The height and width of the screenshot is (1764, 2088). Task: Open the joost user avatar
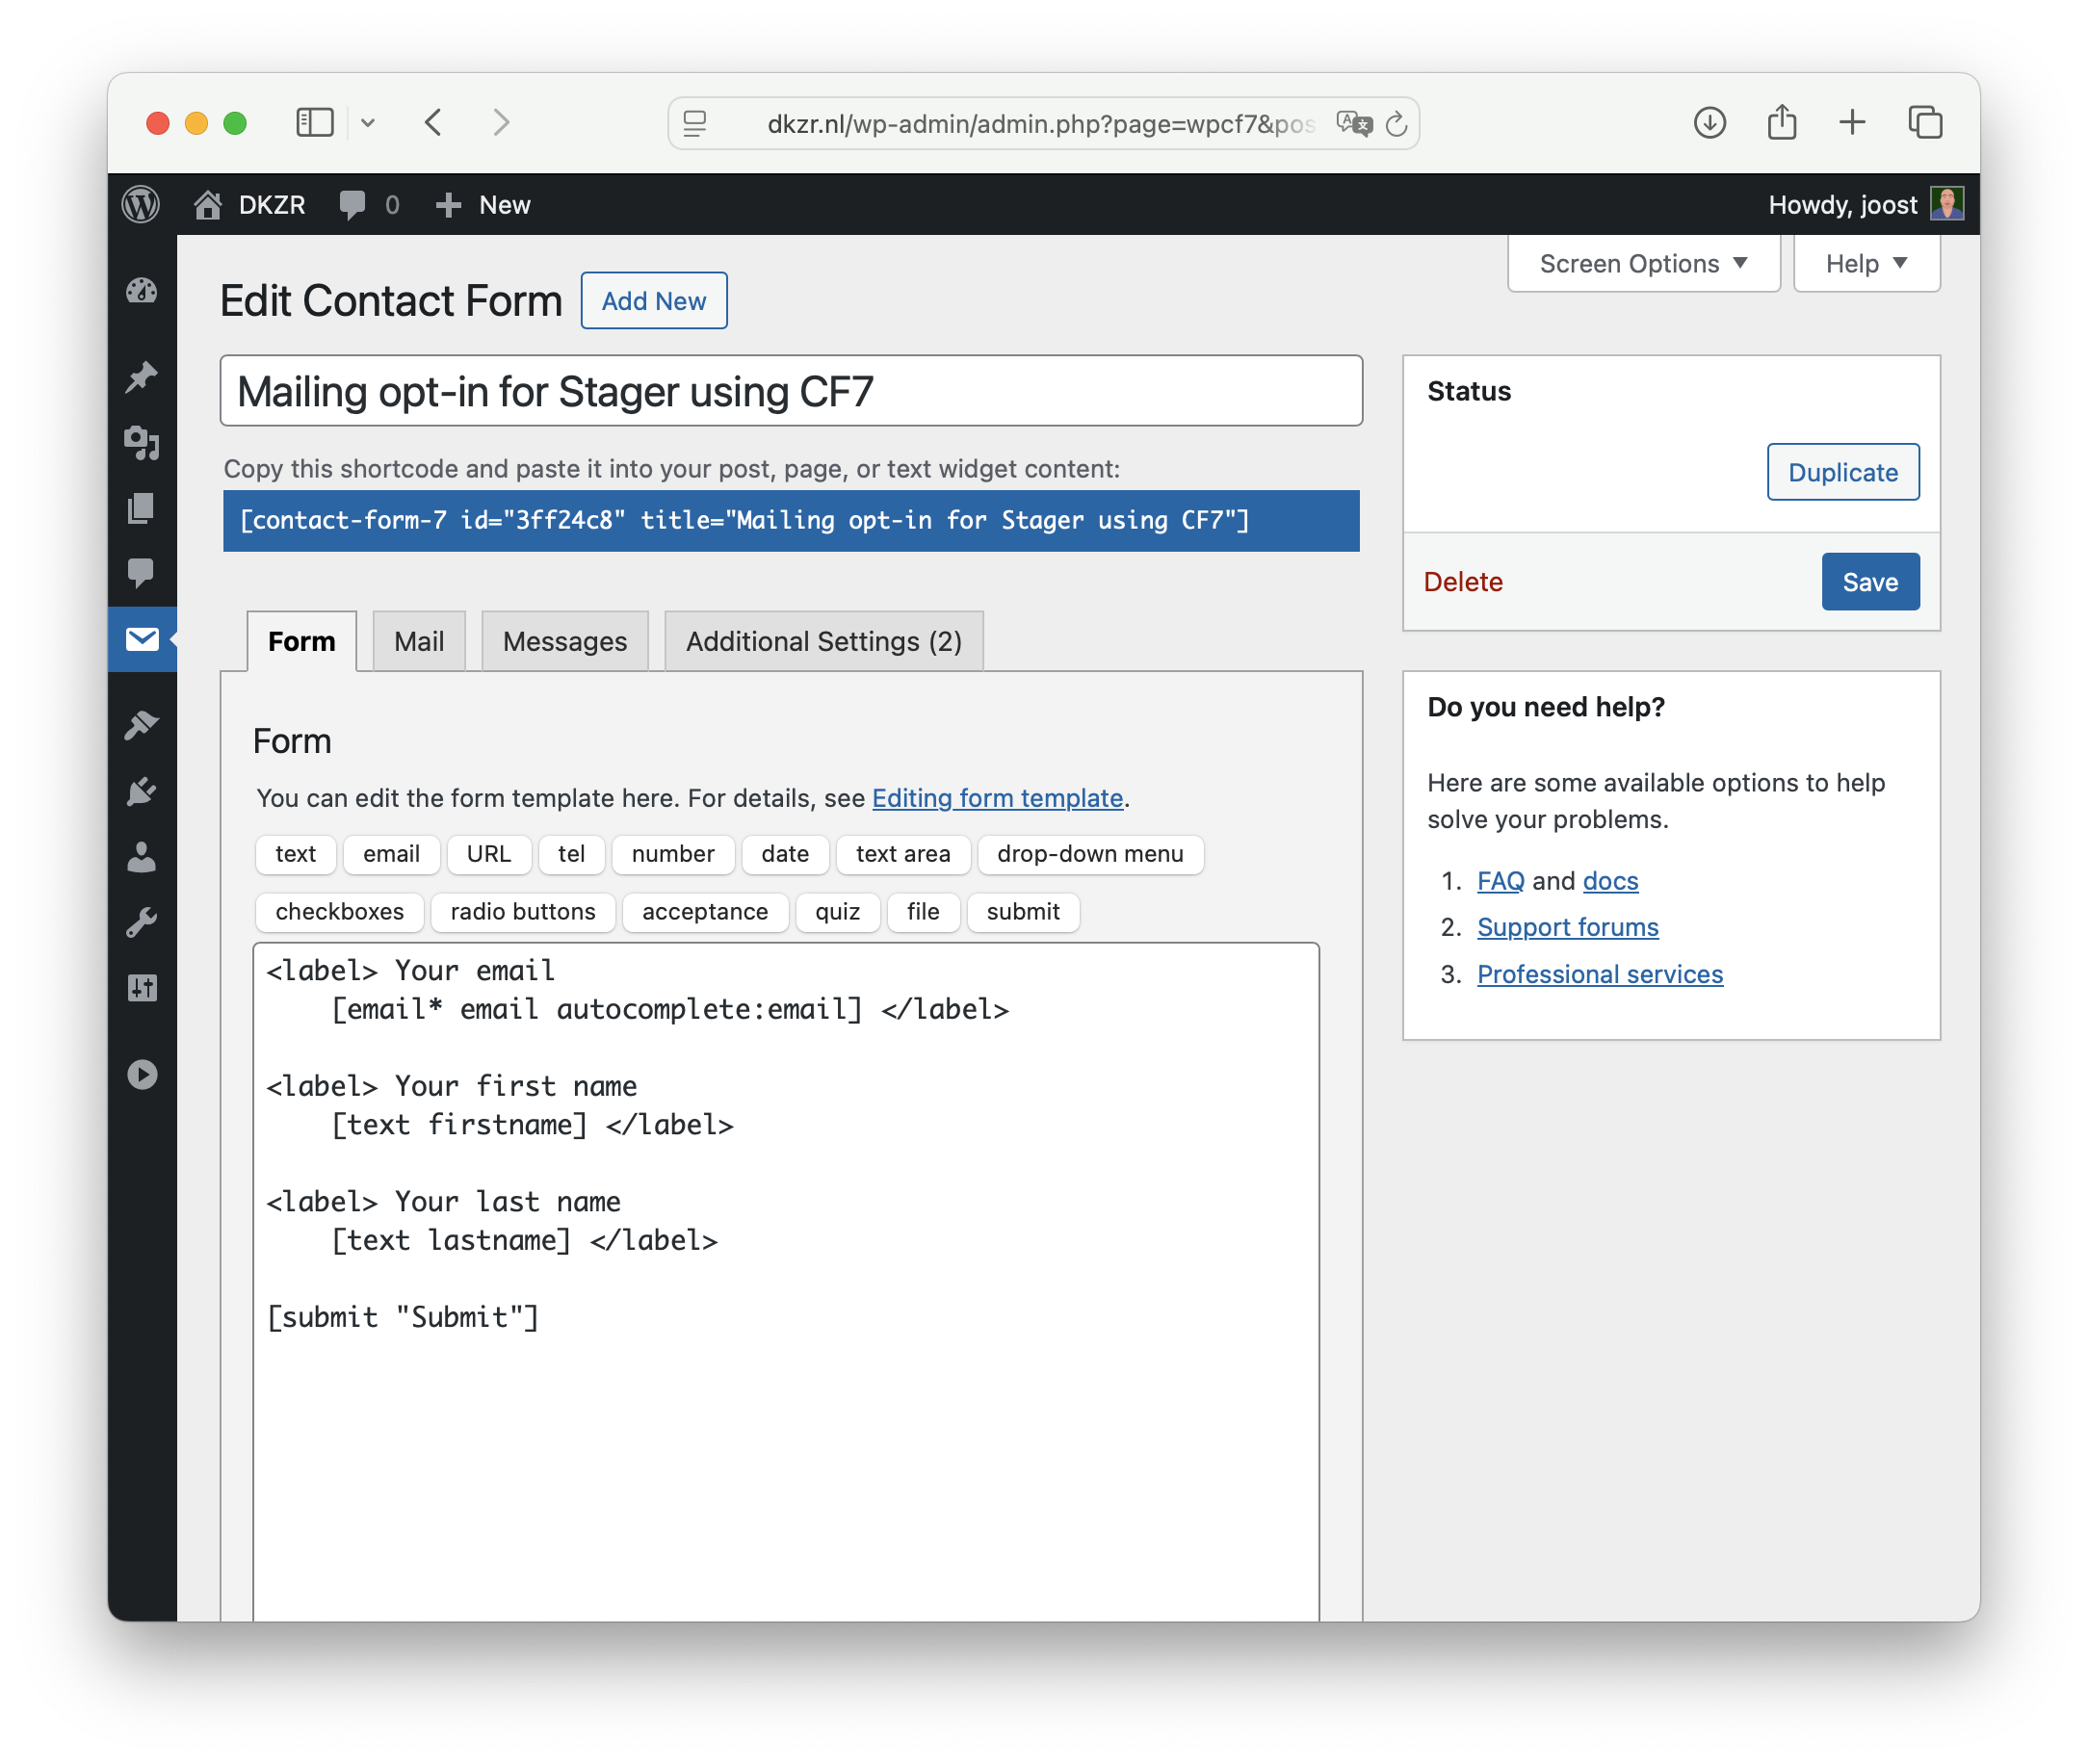coord(1946,204)
